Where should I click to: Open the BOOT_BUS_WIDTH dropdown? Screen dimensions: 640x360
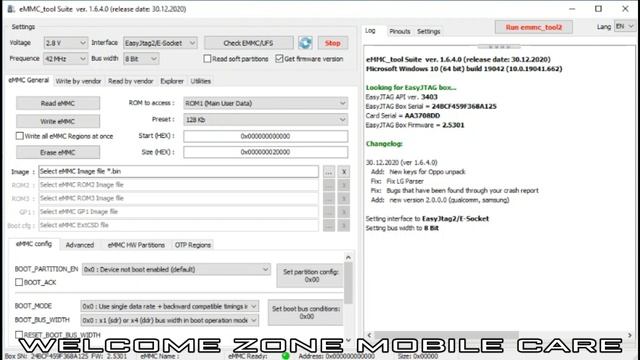[169, 320]
